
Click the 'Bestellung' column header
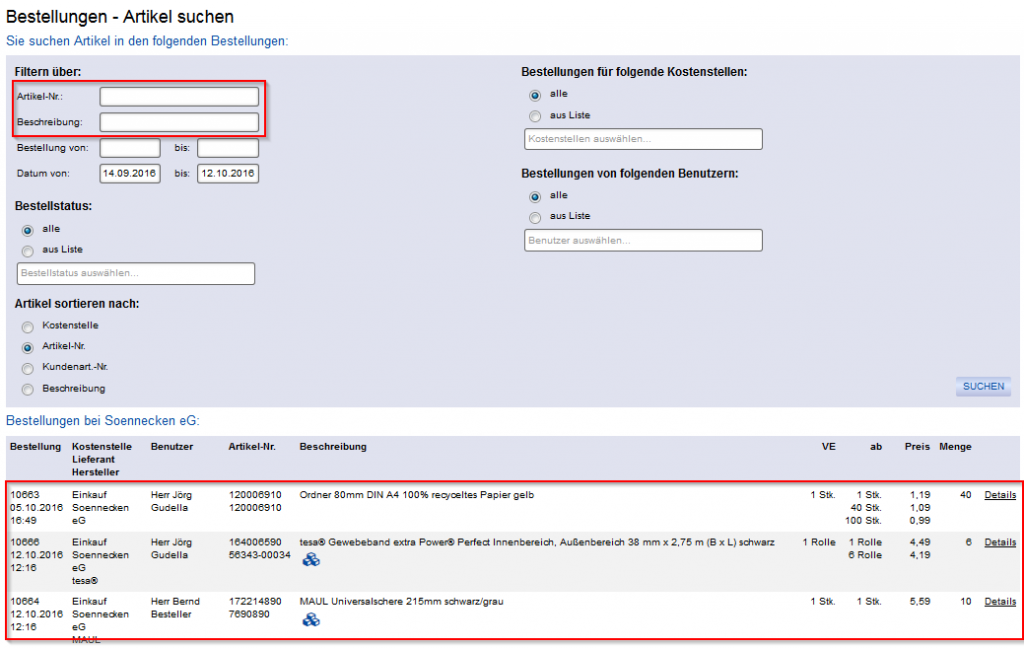coord(35,447)
